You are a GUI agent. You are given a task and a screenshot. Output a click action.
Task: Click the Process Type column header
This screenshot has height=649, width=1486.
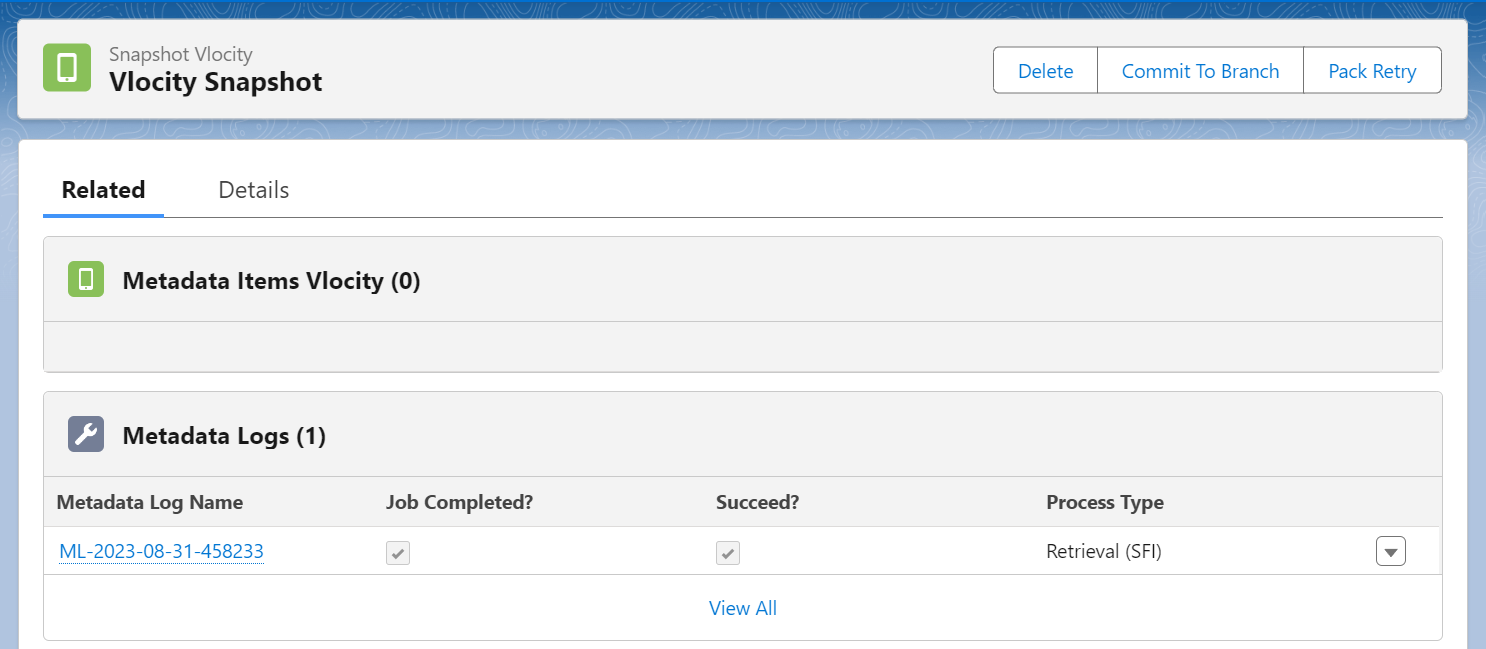tap(1104, 502)
